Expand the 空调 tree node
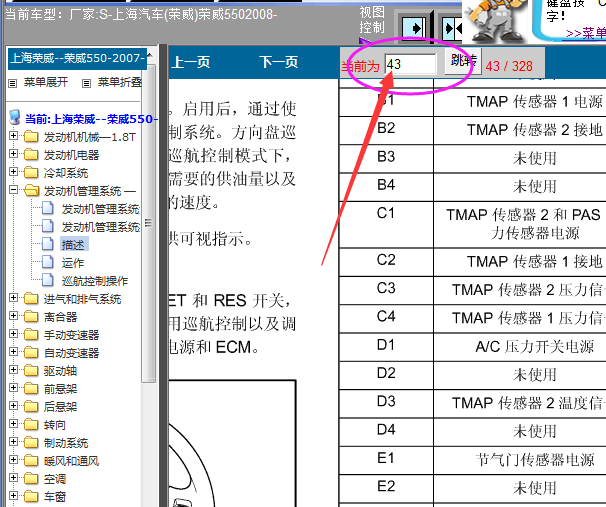Screen dimensions: 606x507 click(14, 478)
